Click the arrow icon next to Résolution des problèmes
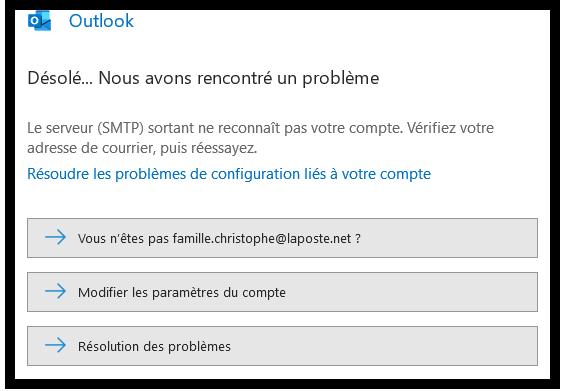 point(55,345)
